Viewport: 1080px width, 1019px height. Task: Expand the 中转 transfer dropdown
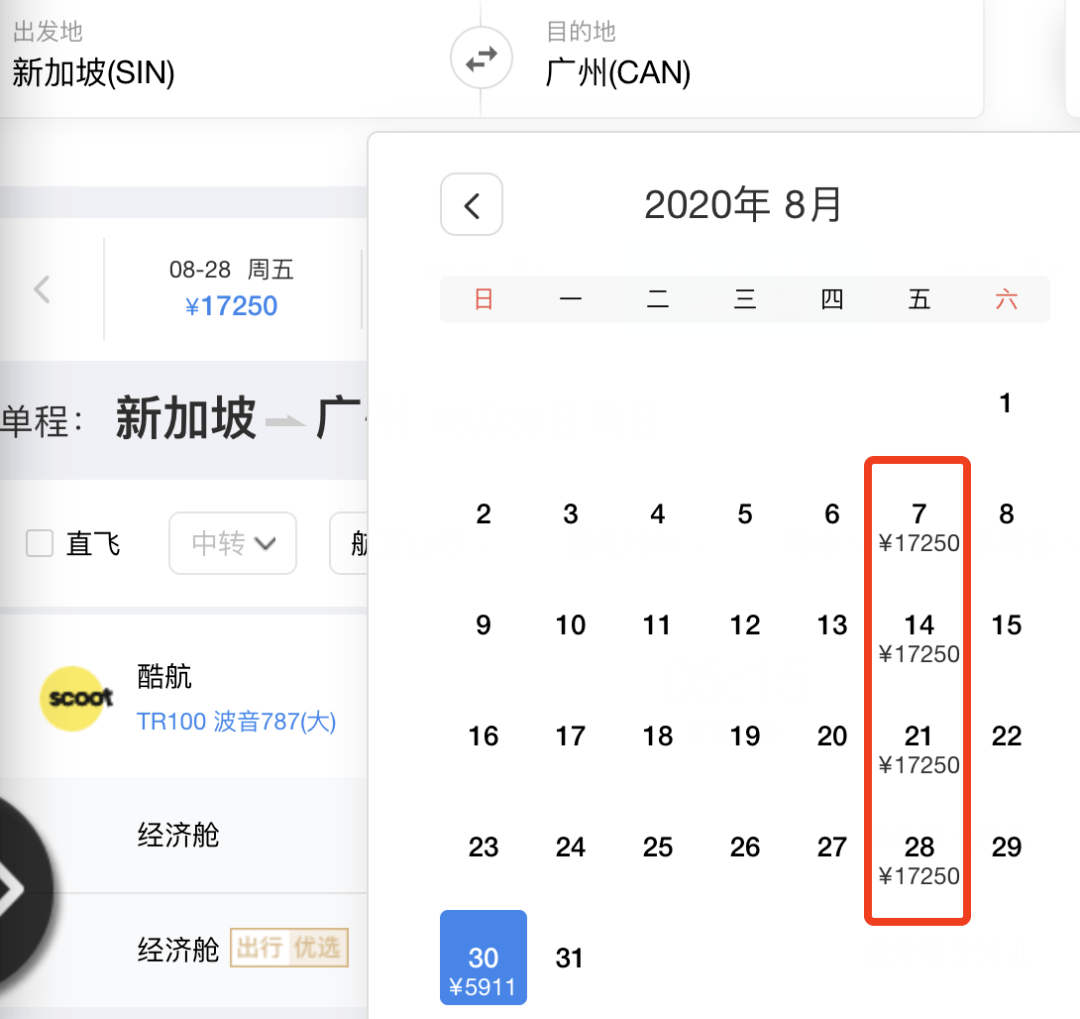tap(233, 543)
